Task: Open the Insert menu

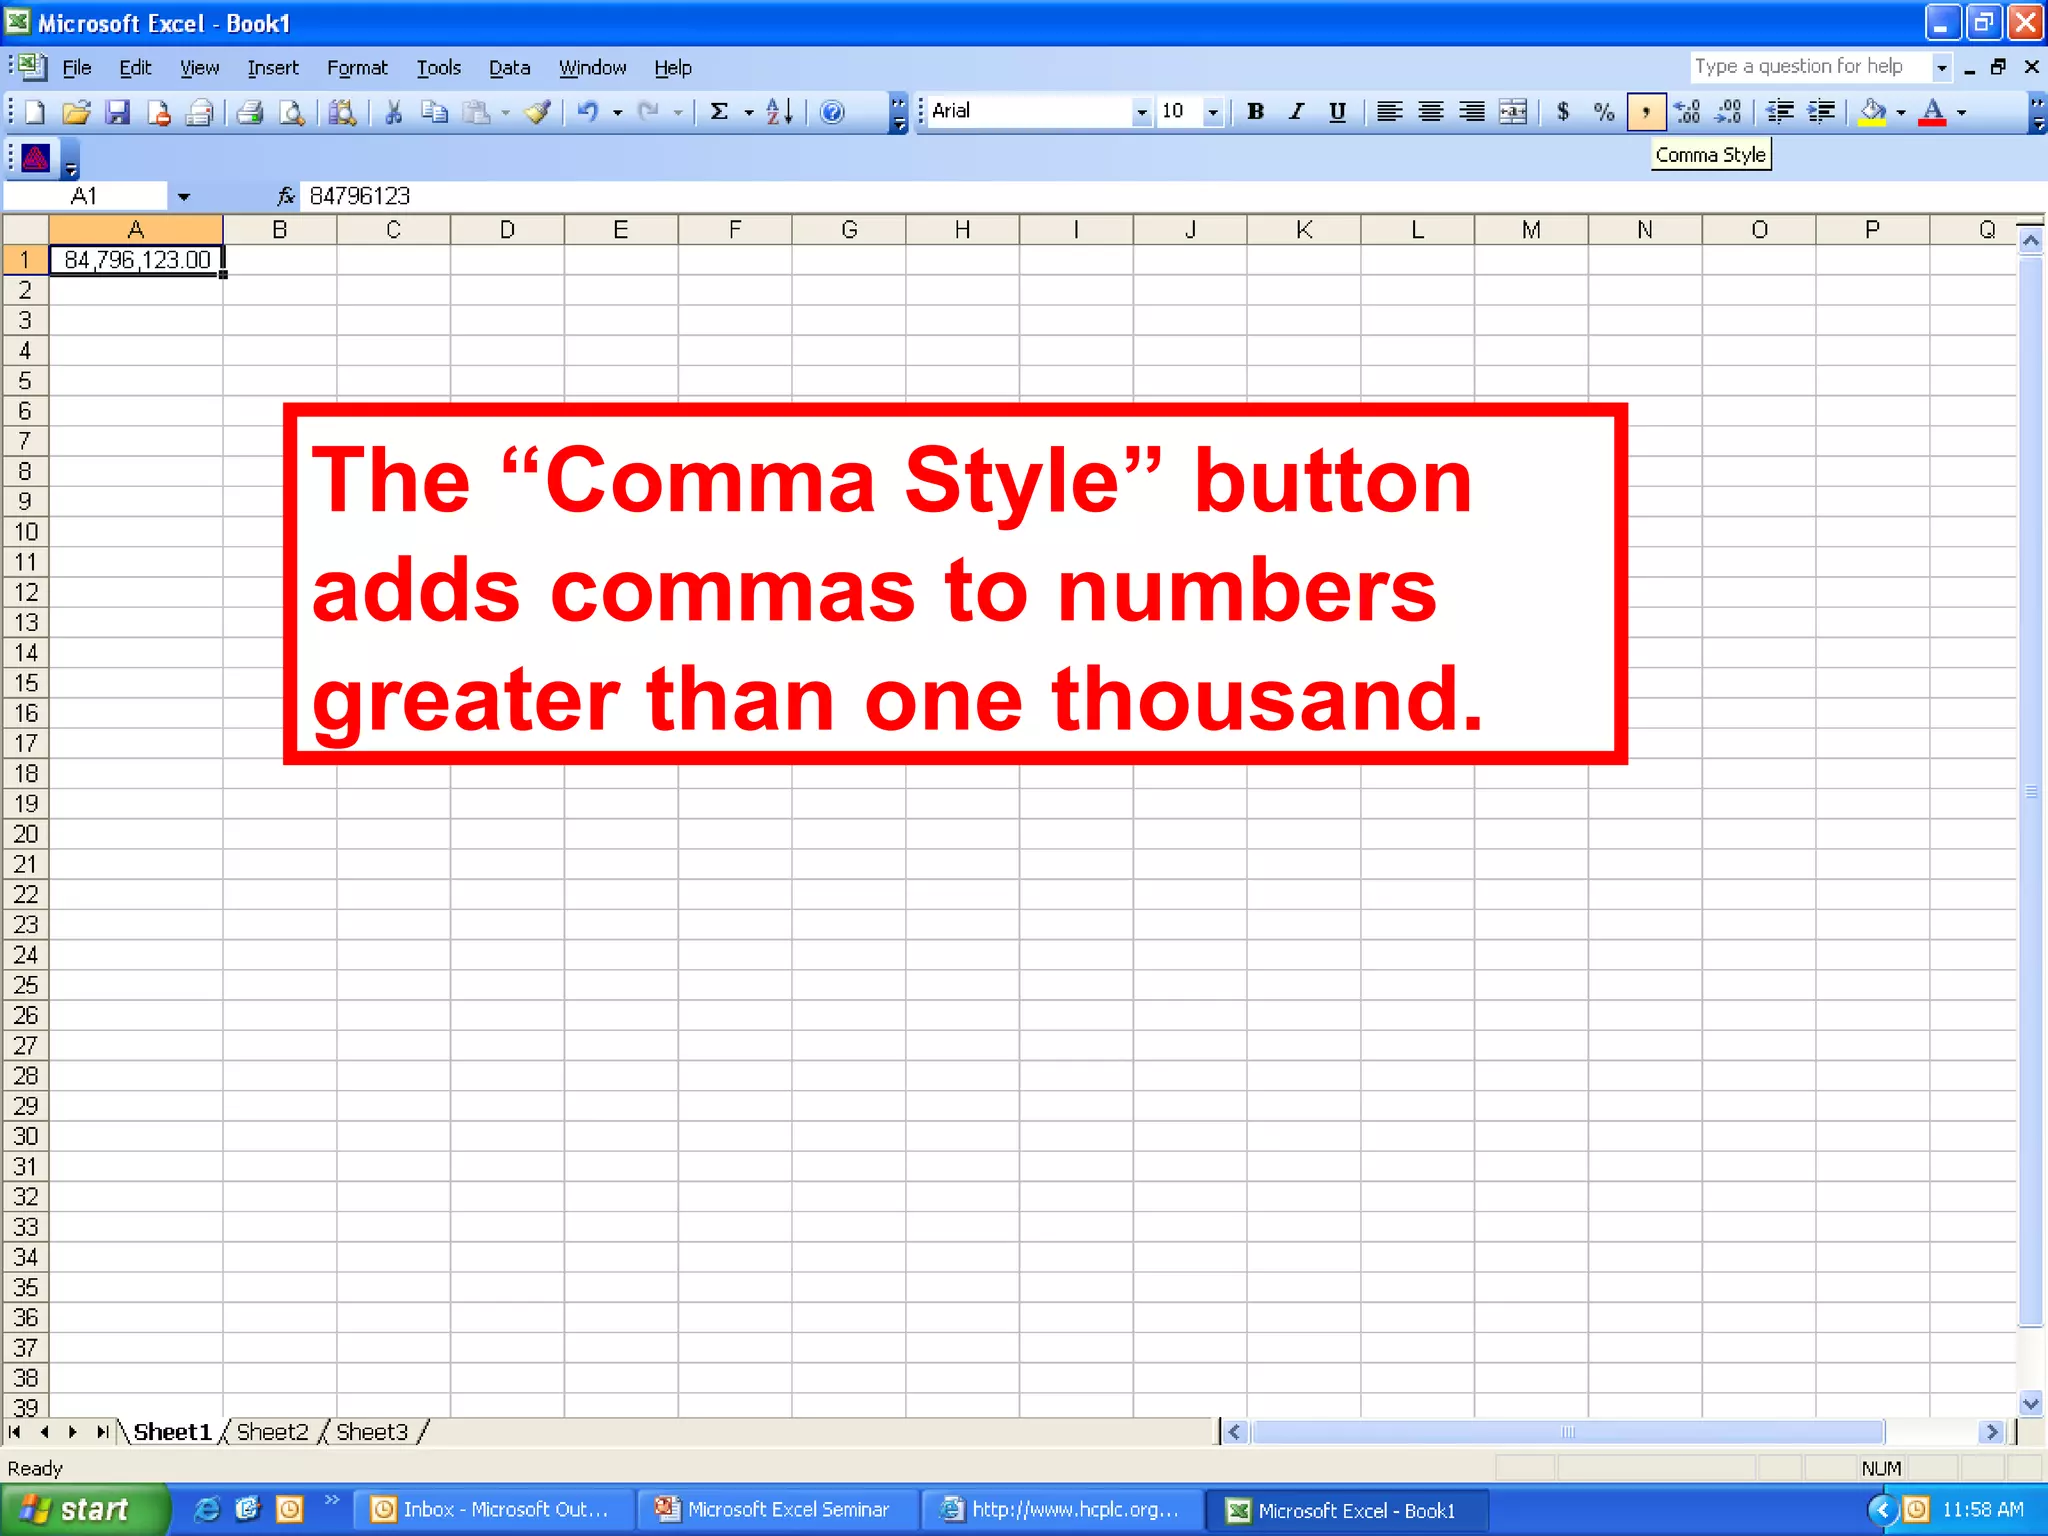Action: [x=273, y=67]
